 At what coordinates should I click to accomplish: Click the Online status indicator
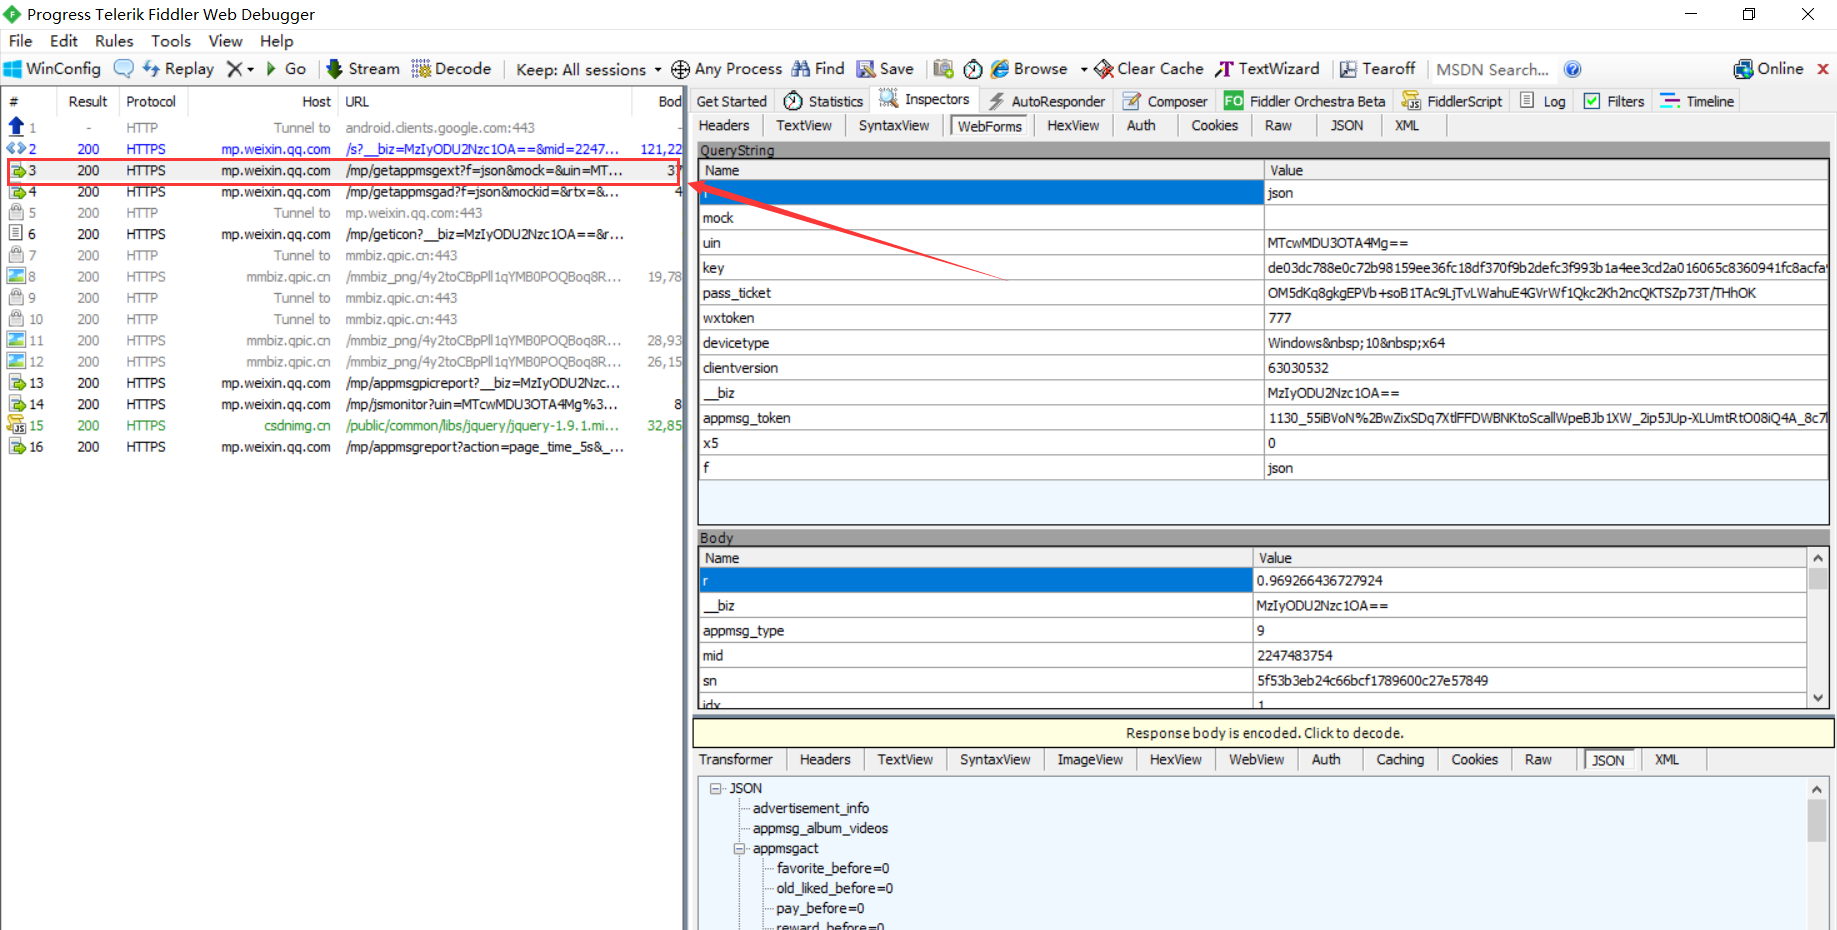coord(1768,69)
